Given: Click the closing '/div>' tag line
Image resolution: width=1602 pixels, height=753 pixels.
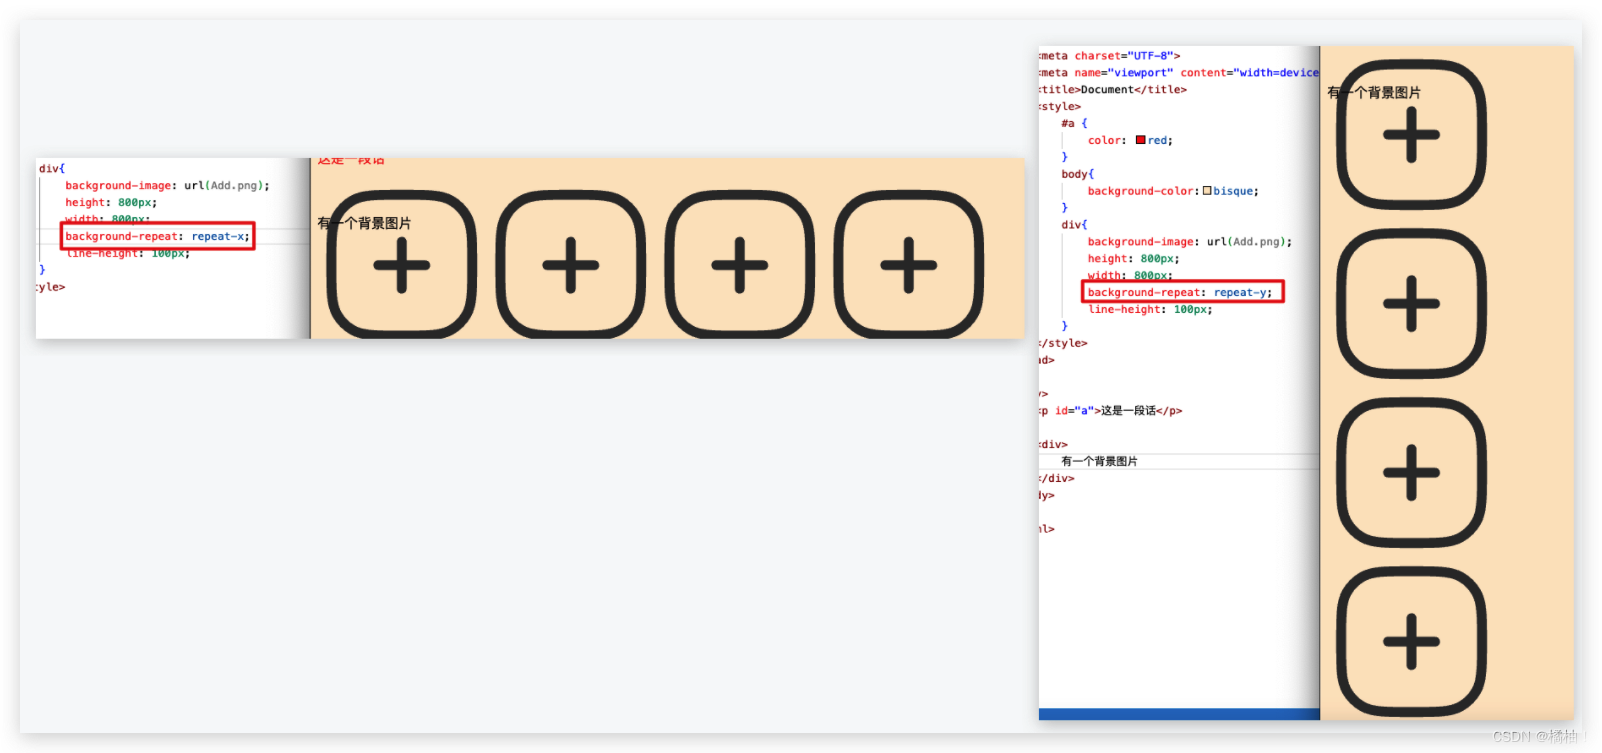Looking at the screenshot, I should (1057, 478).
